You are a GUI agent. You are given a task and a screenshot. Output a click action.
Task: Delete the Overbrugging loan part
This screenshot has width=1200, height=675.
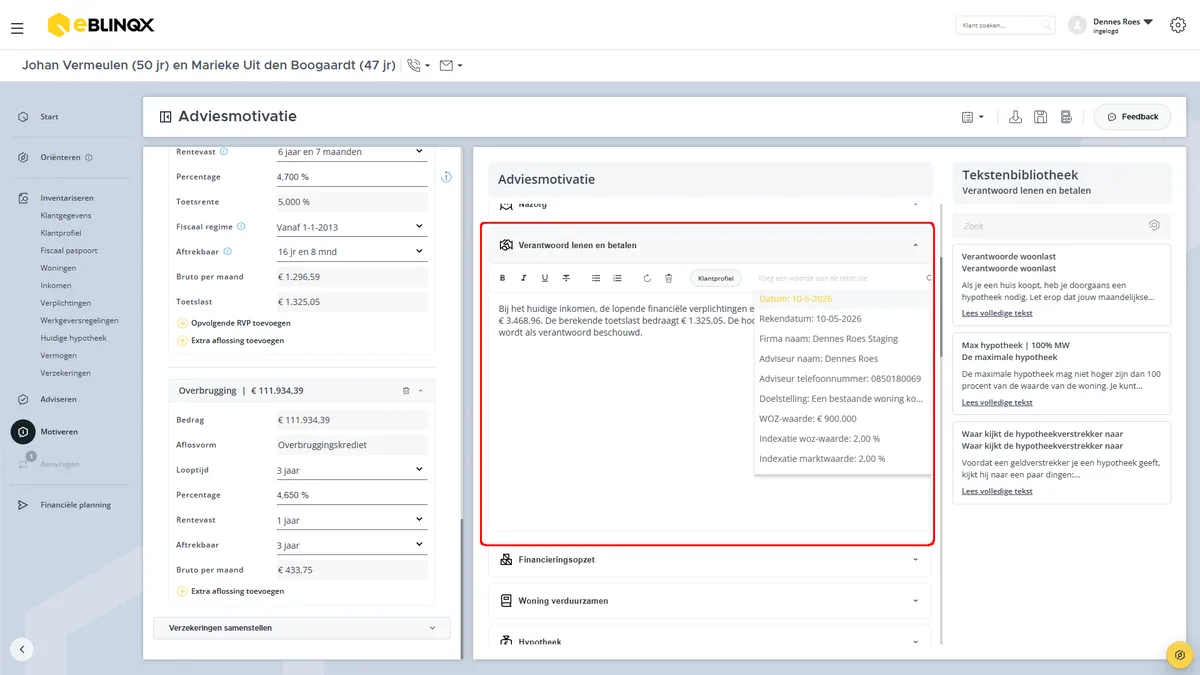[405, 391]
